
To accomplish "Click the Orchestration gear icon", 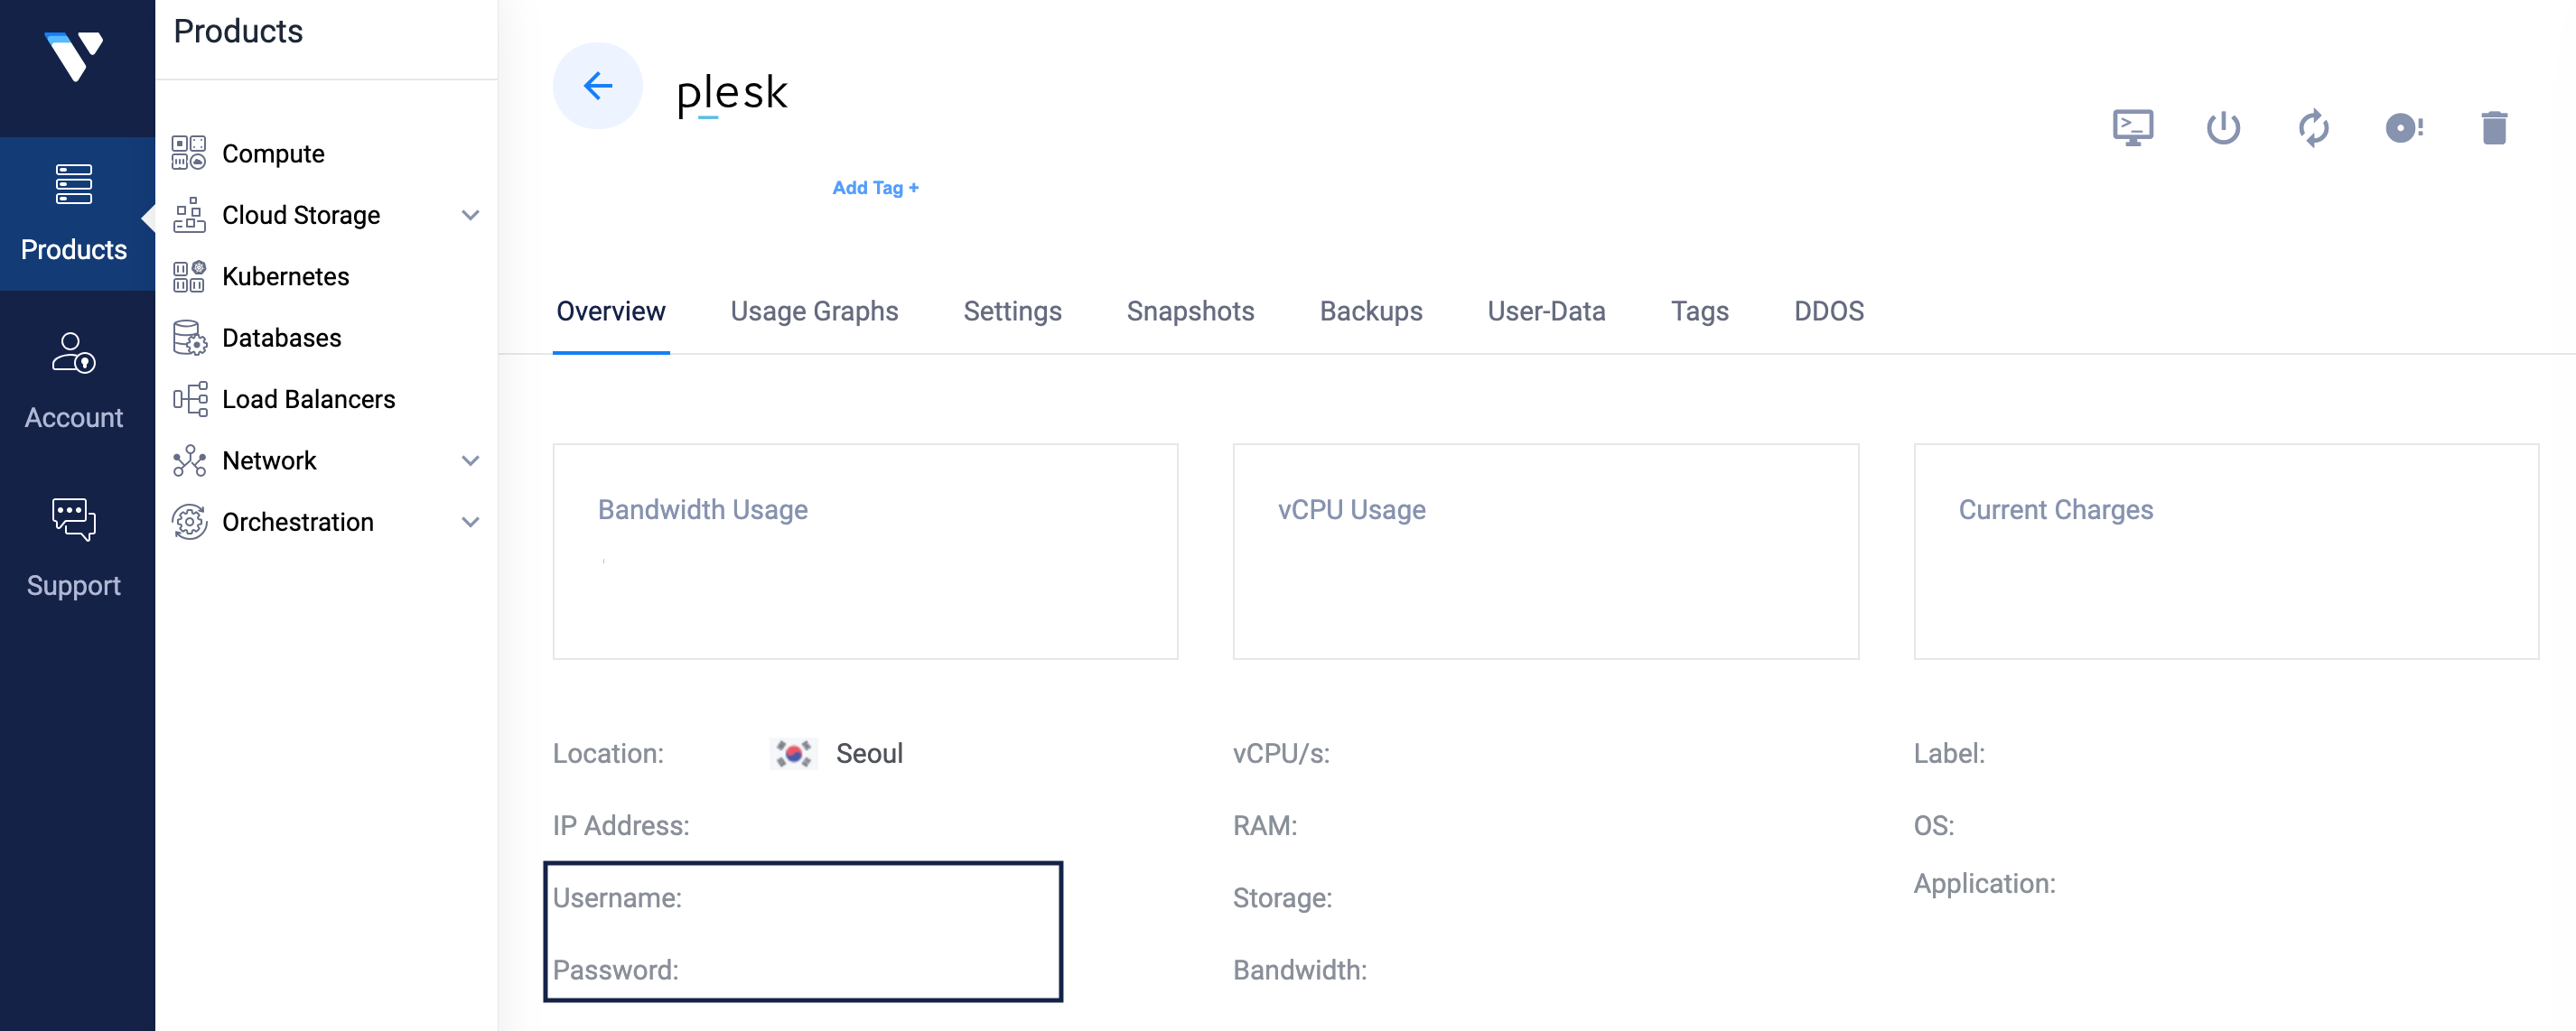I will point(189,522).
